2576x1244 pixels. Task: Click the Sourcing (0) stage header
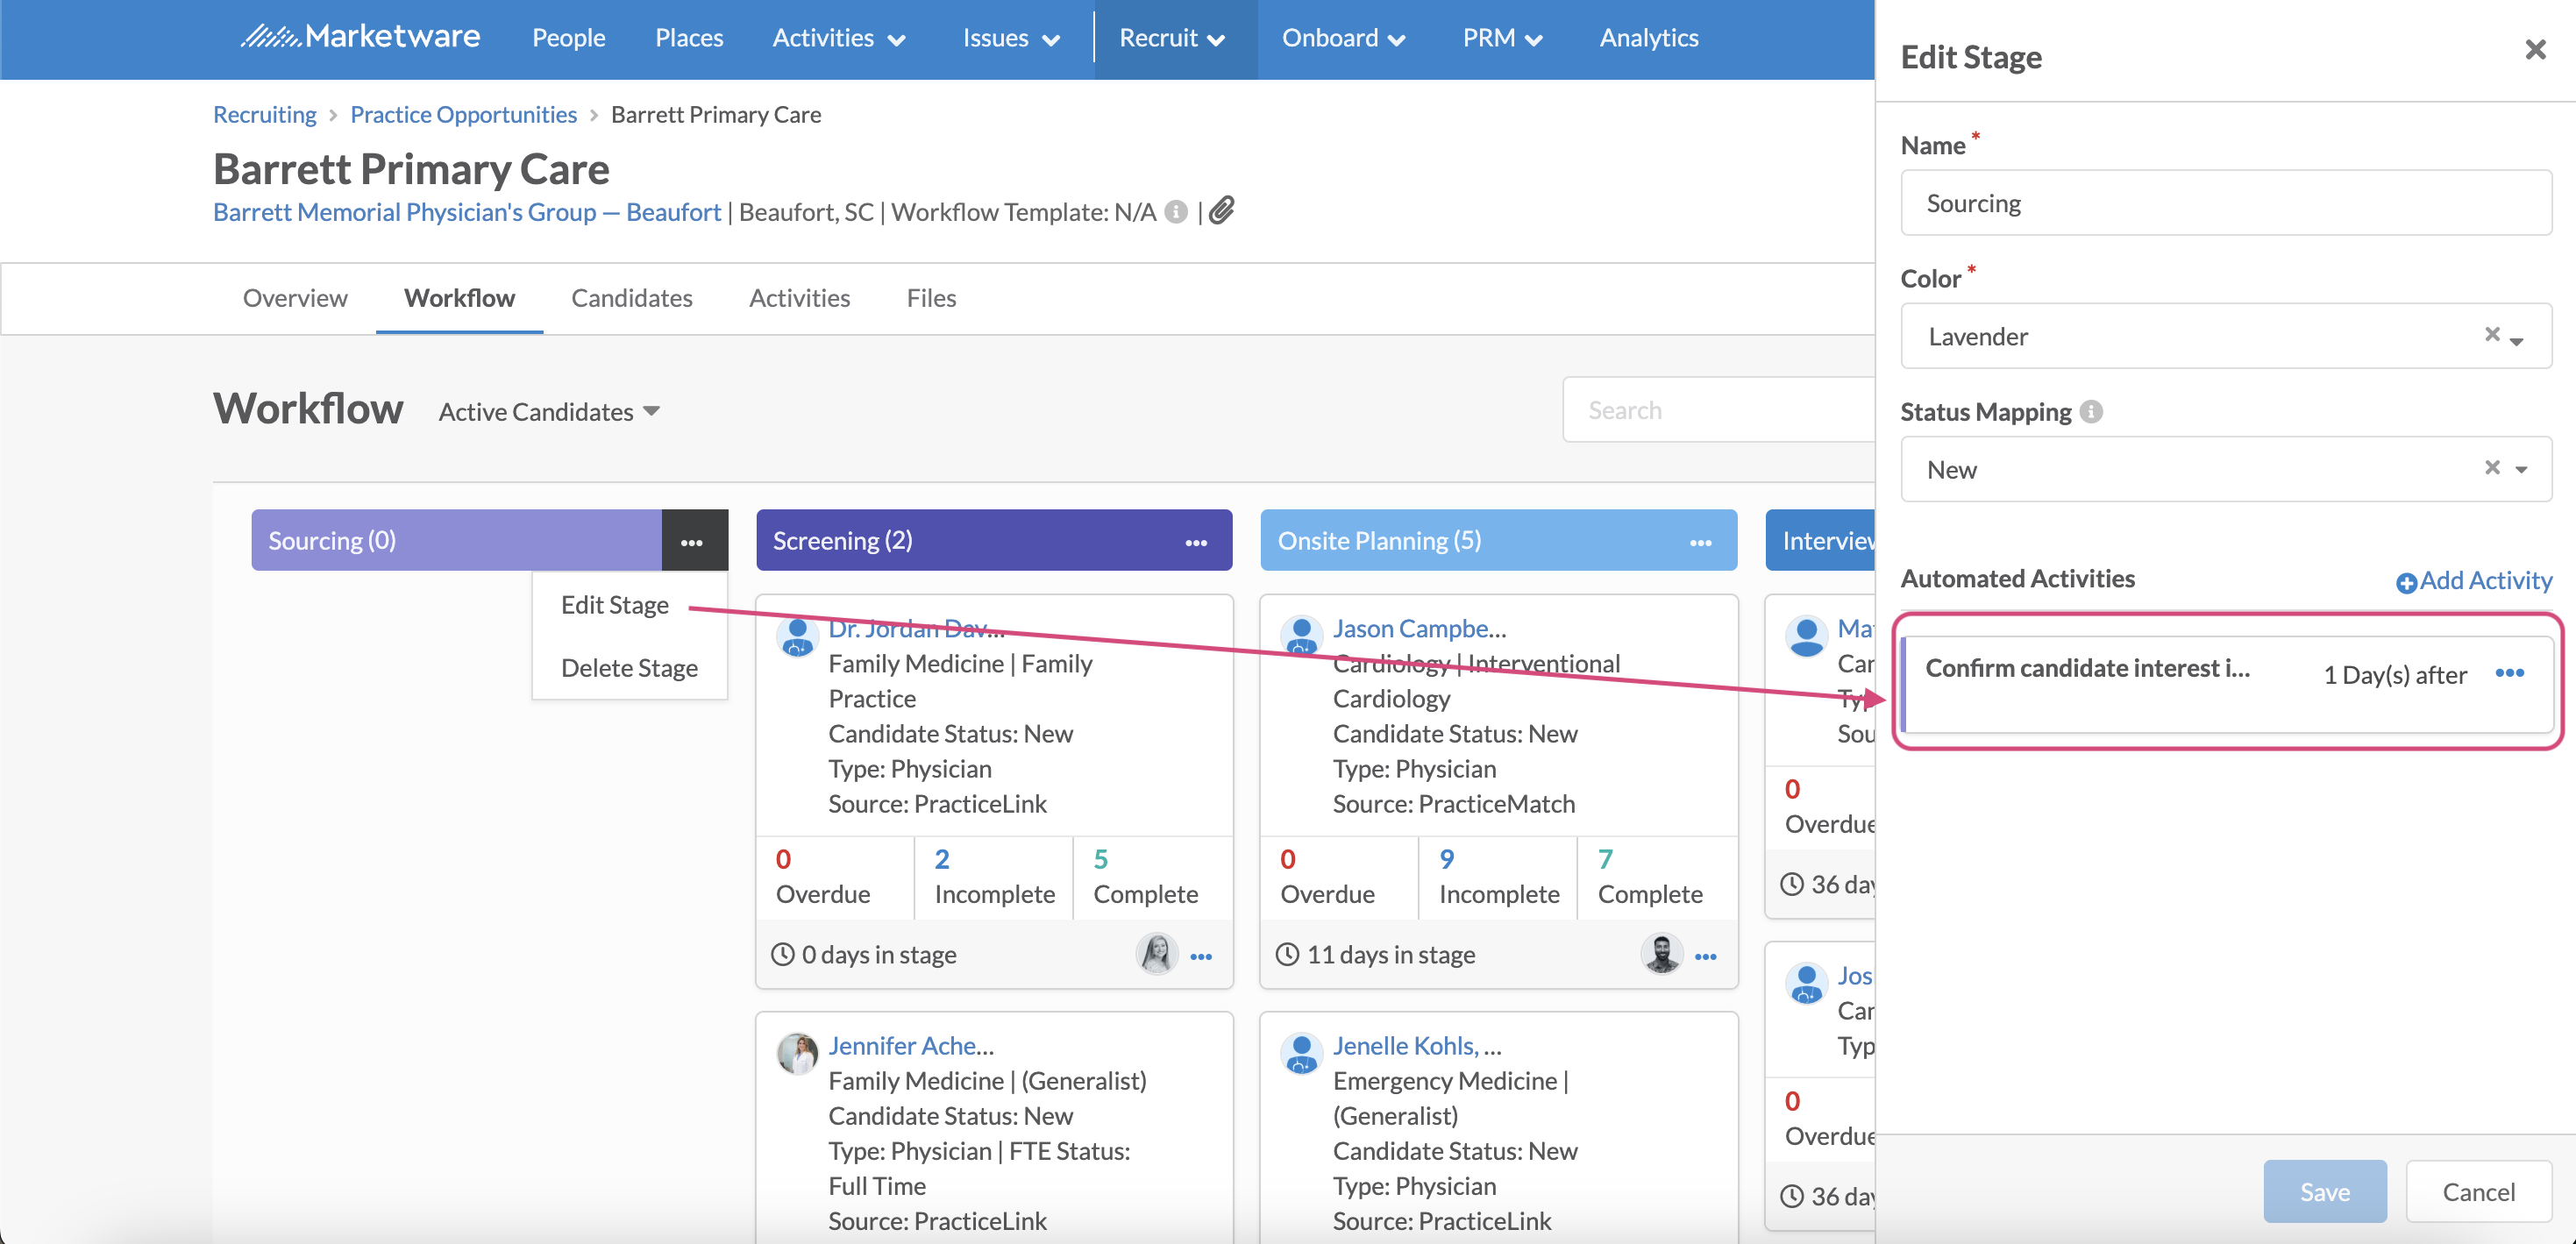[456, 541]
